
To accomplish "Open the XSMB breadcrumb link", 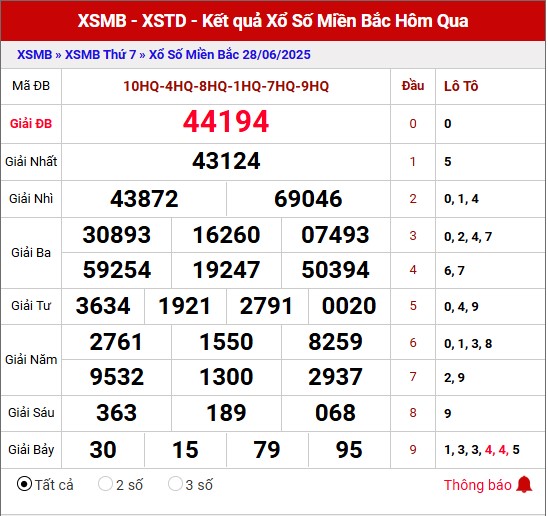I will [x=34, y=55].
